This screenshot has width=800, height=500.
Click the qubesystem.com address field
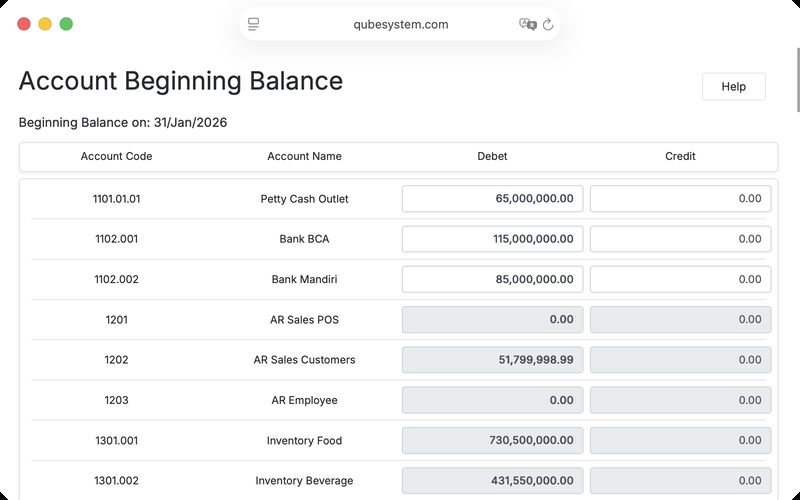401,24
